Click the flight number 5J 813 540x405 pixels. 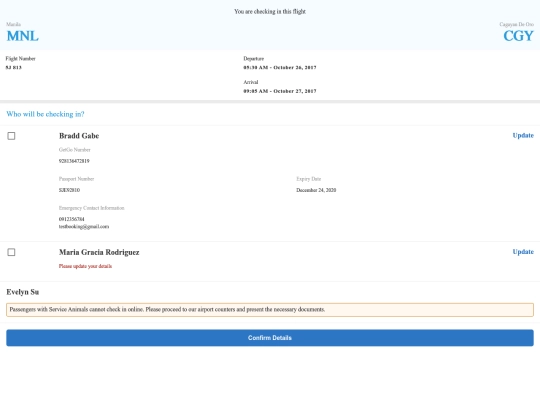pyautogui.click(x=14, y=68)
